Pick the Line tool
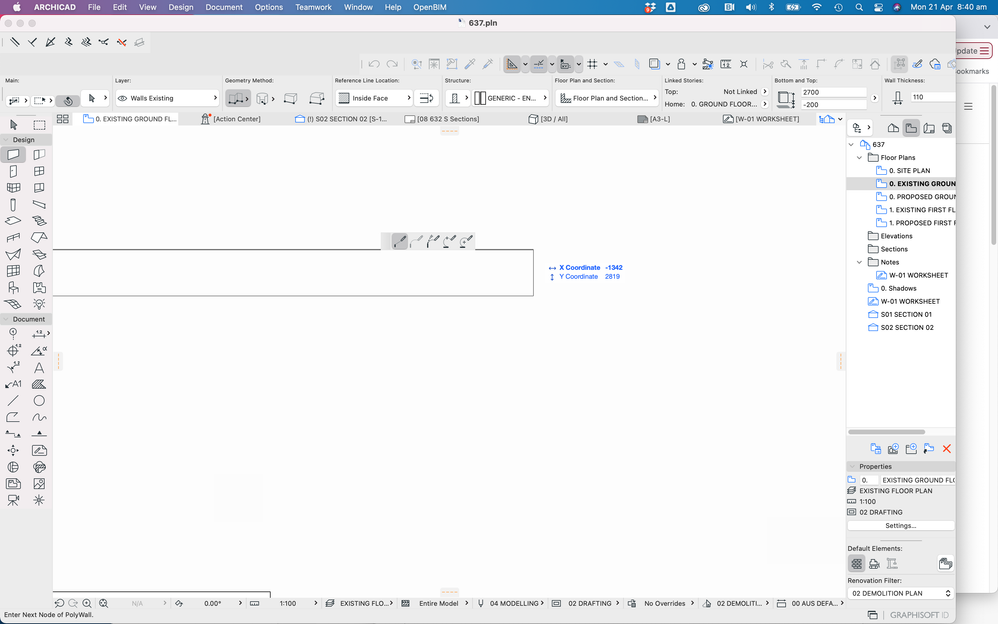Screen dimensions: 998x624 tap(13, 401)
